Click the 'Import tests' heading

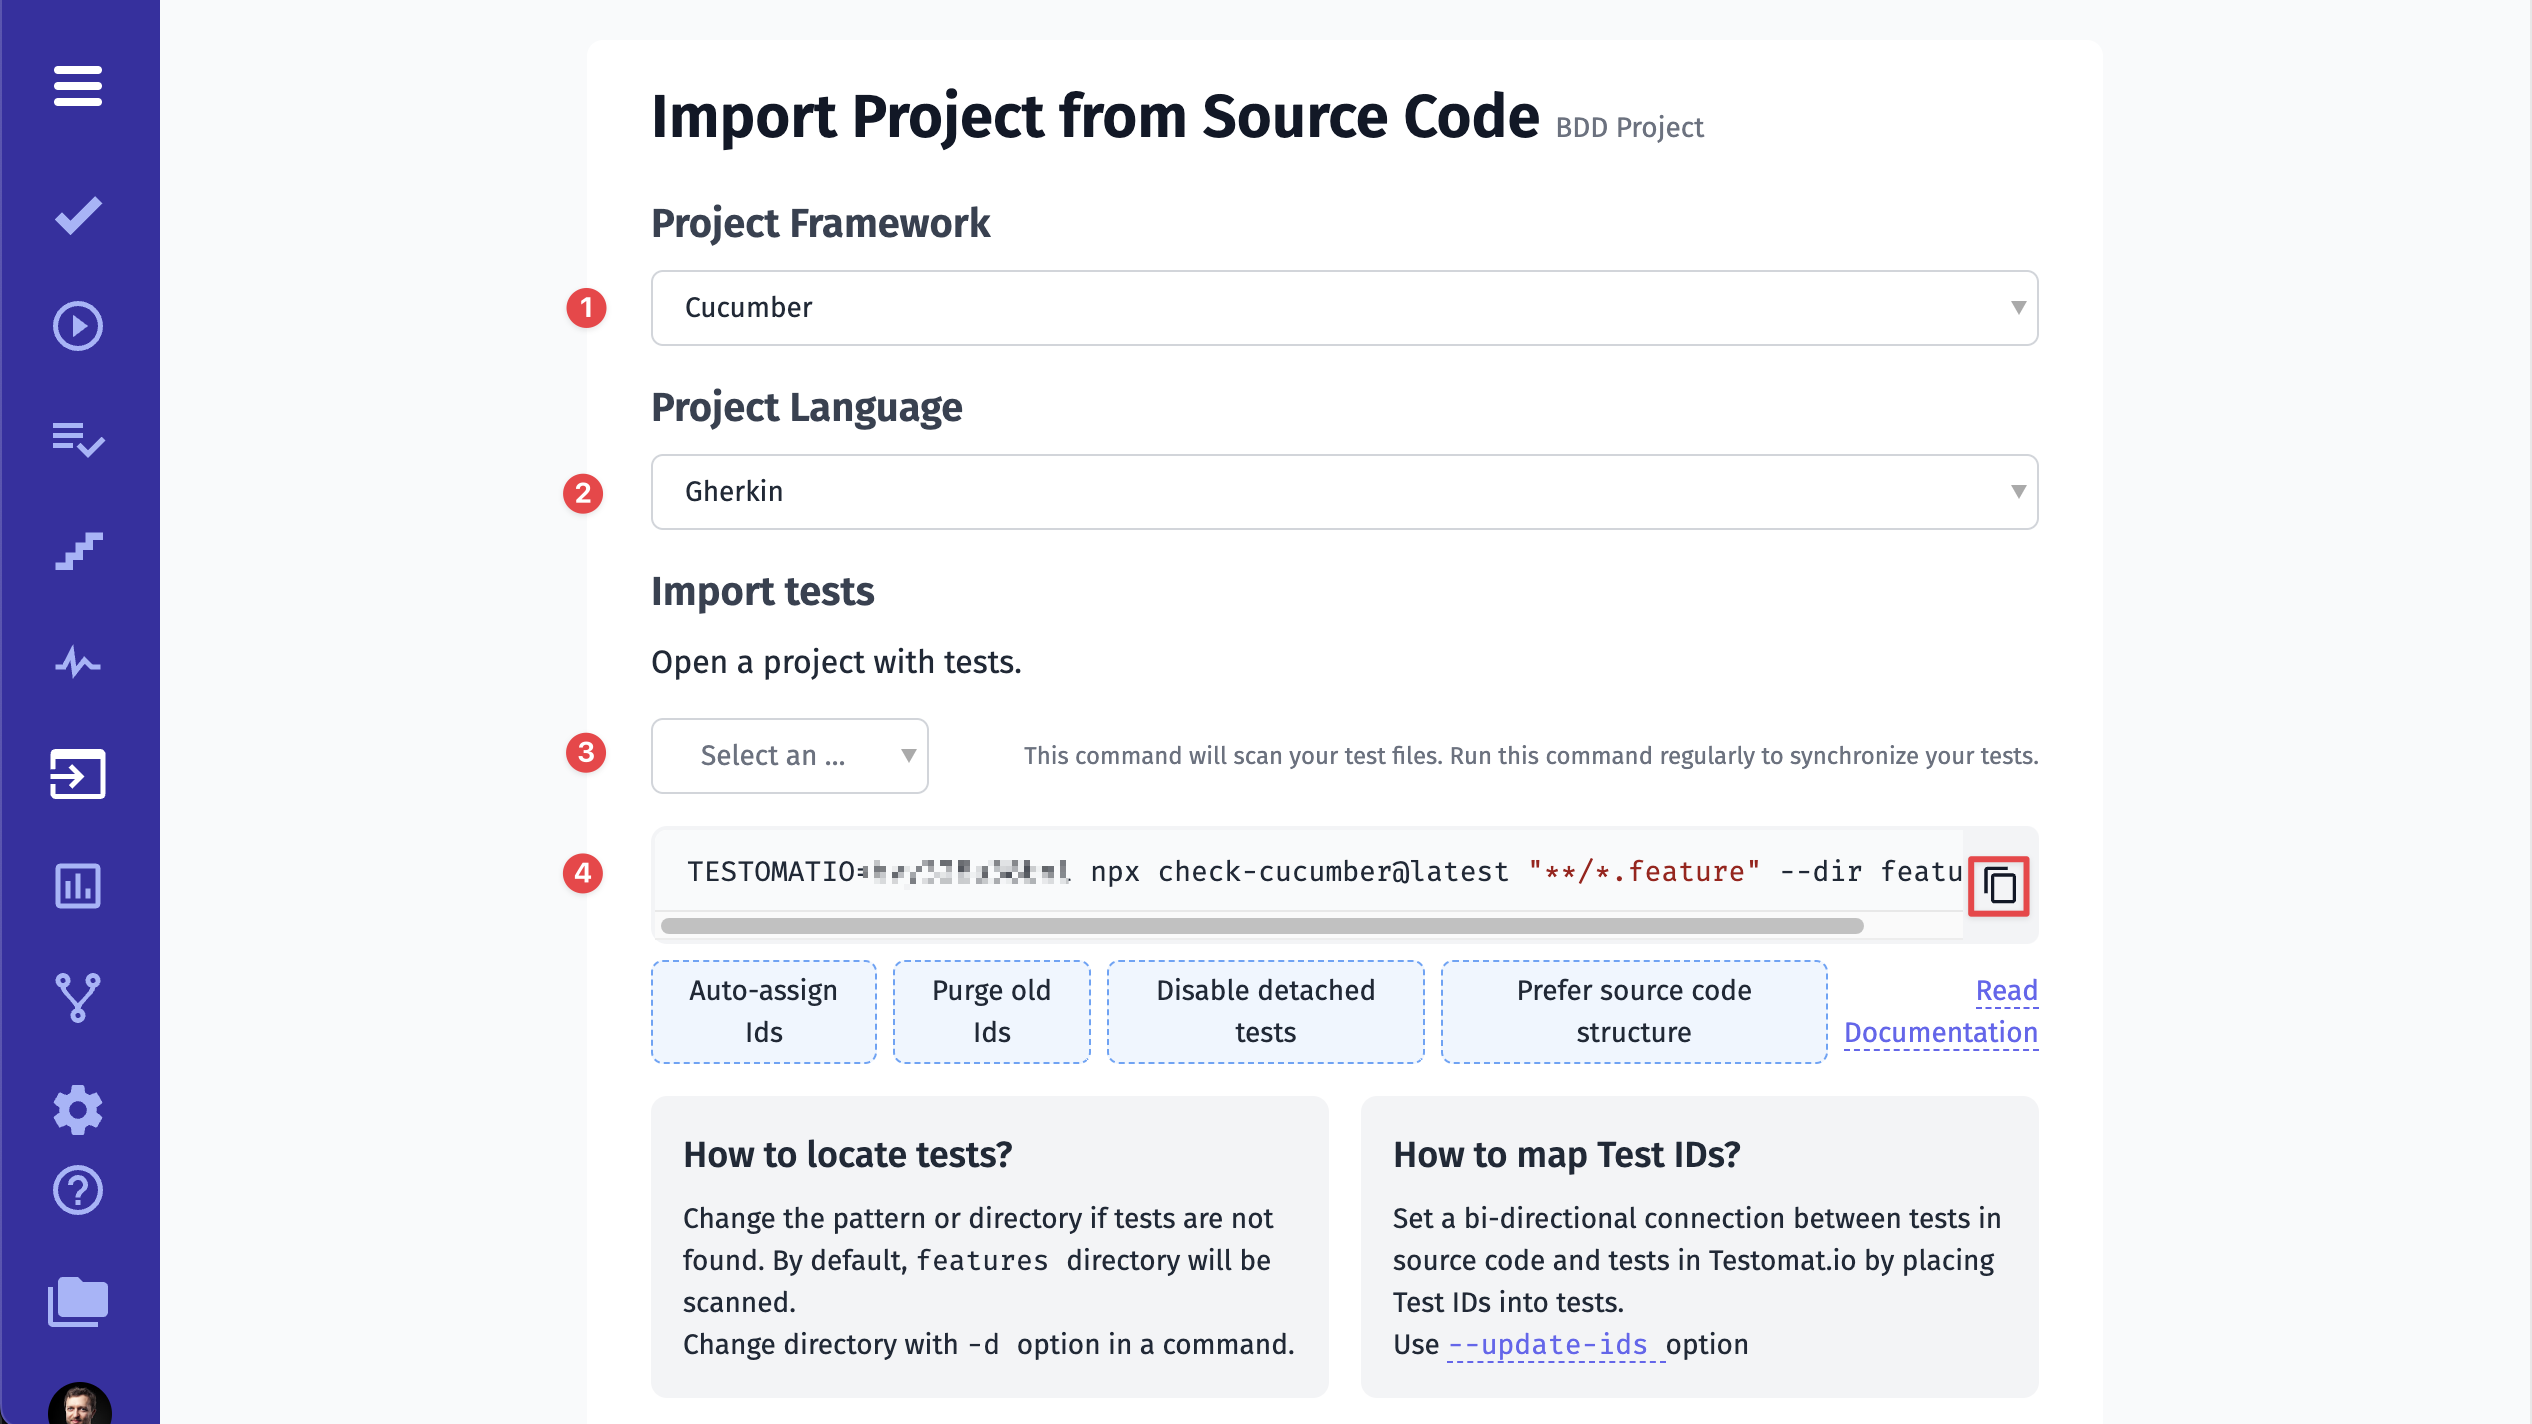763,592
